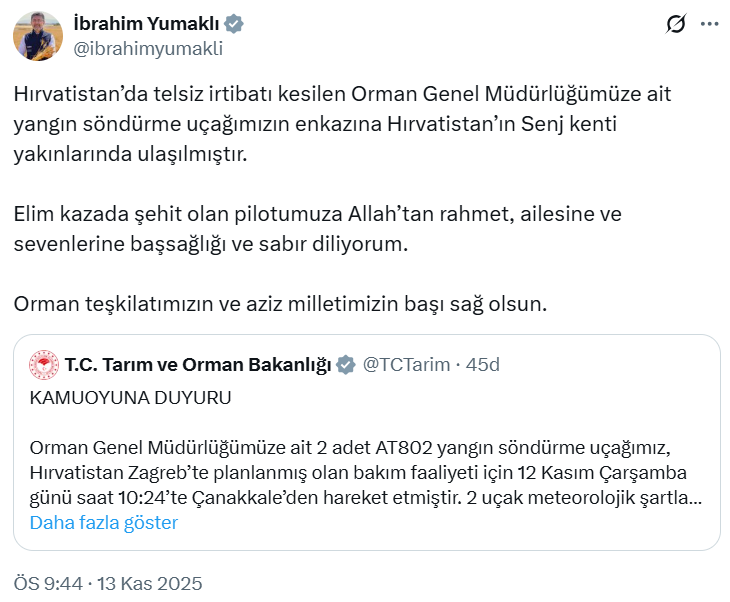Click the paragraph starting with Elim kazada

click(320, 230)
